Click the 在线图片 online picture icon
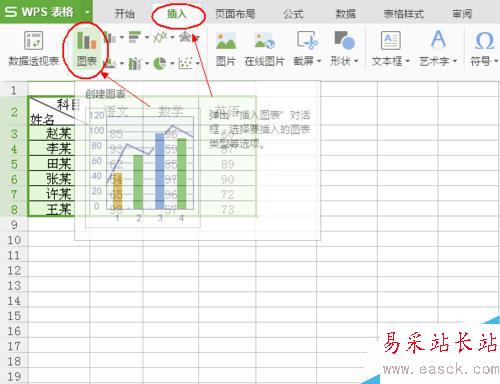Screen dimensions: 500x384 point(265,41)
